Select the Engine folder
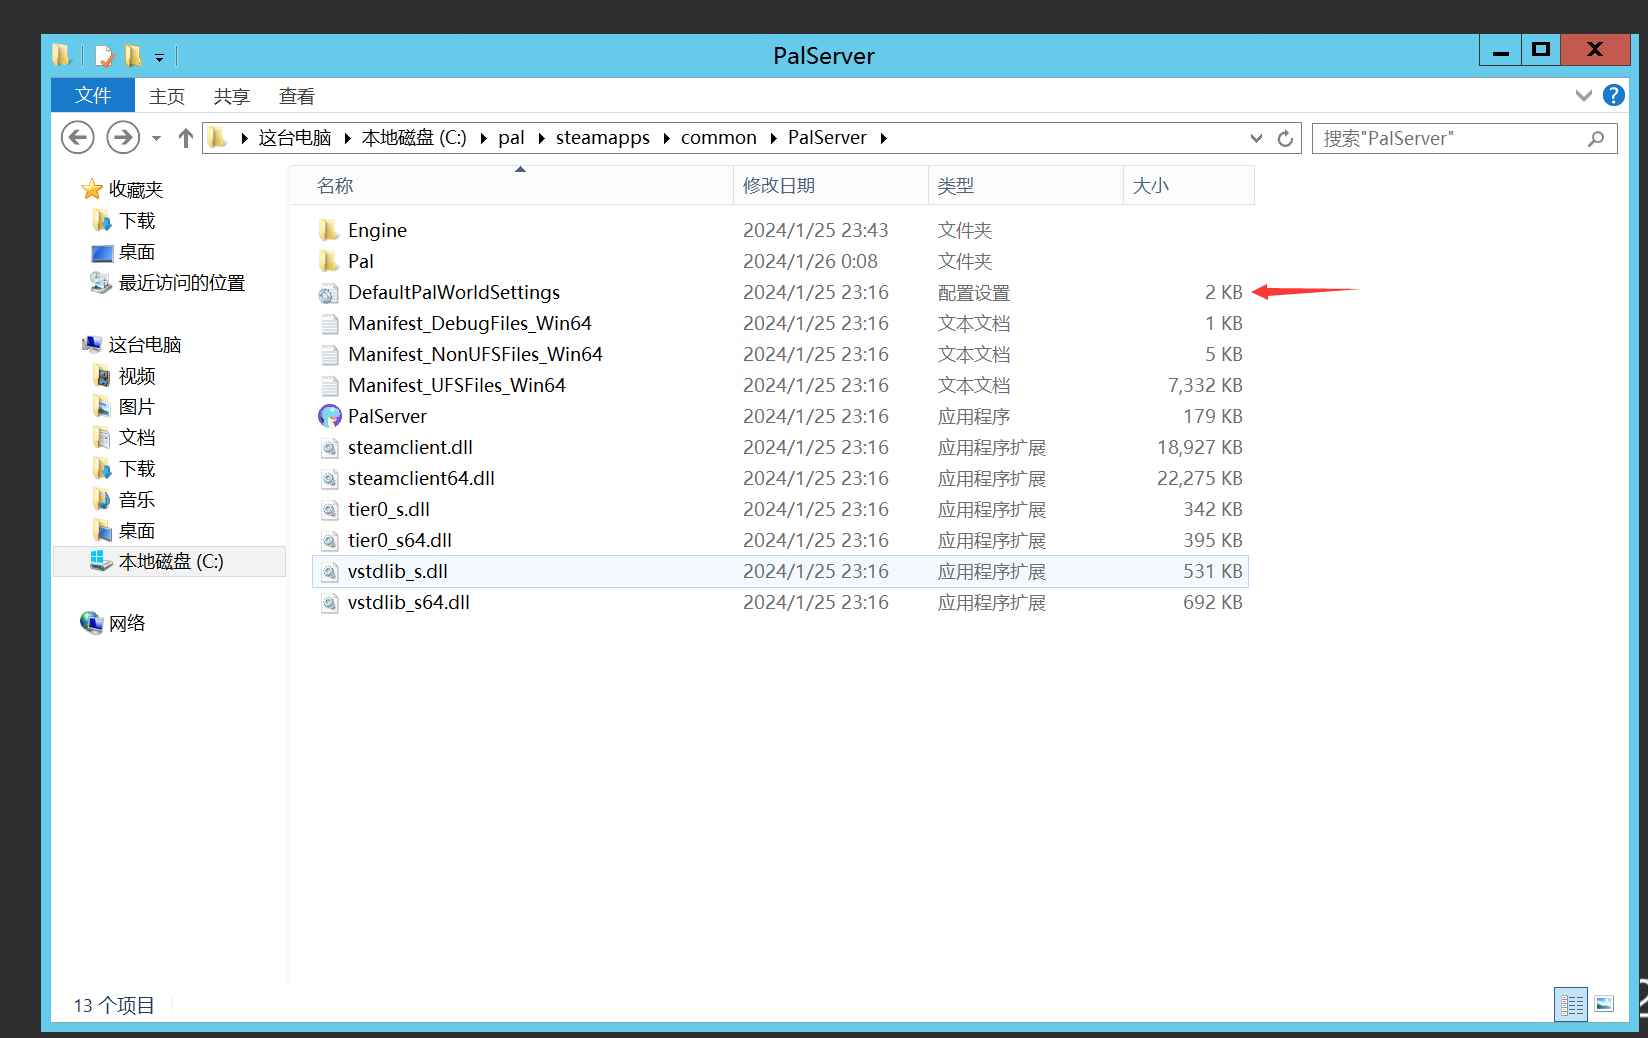Viewport: 1648px width, 1038px height. 377,231
